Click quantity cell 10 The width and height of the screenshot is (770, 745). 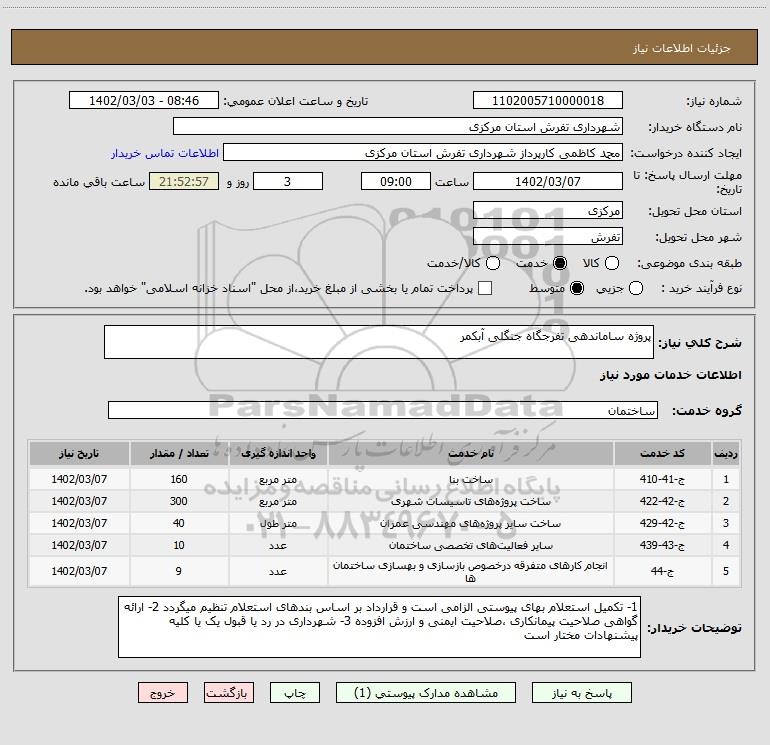[x=179, y=545]
